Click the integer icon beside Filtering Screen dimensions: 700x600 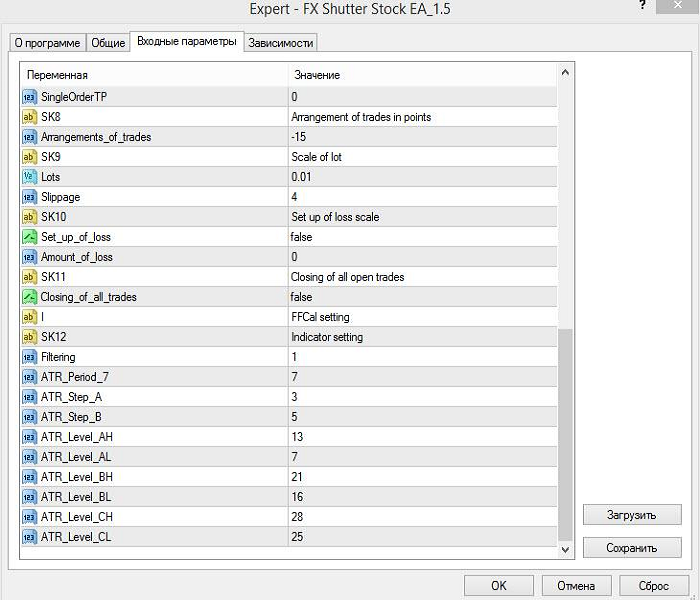tap(29, 357)
